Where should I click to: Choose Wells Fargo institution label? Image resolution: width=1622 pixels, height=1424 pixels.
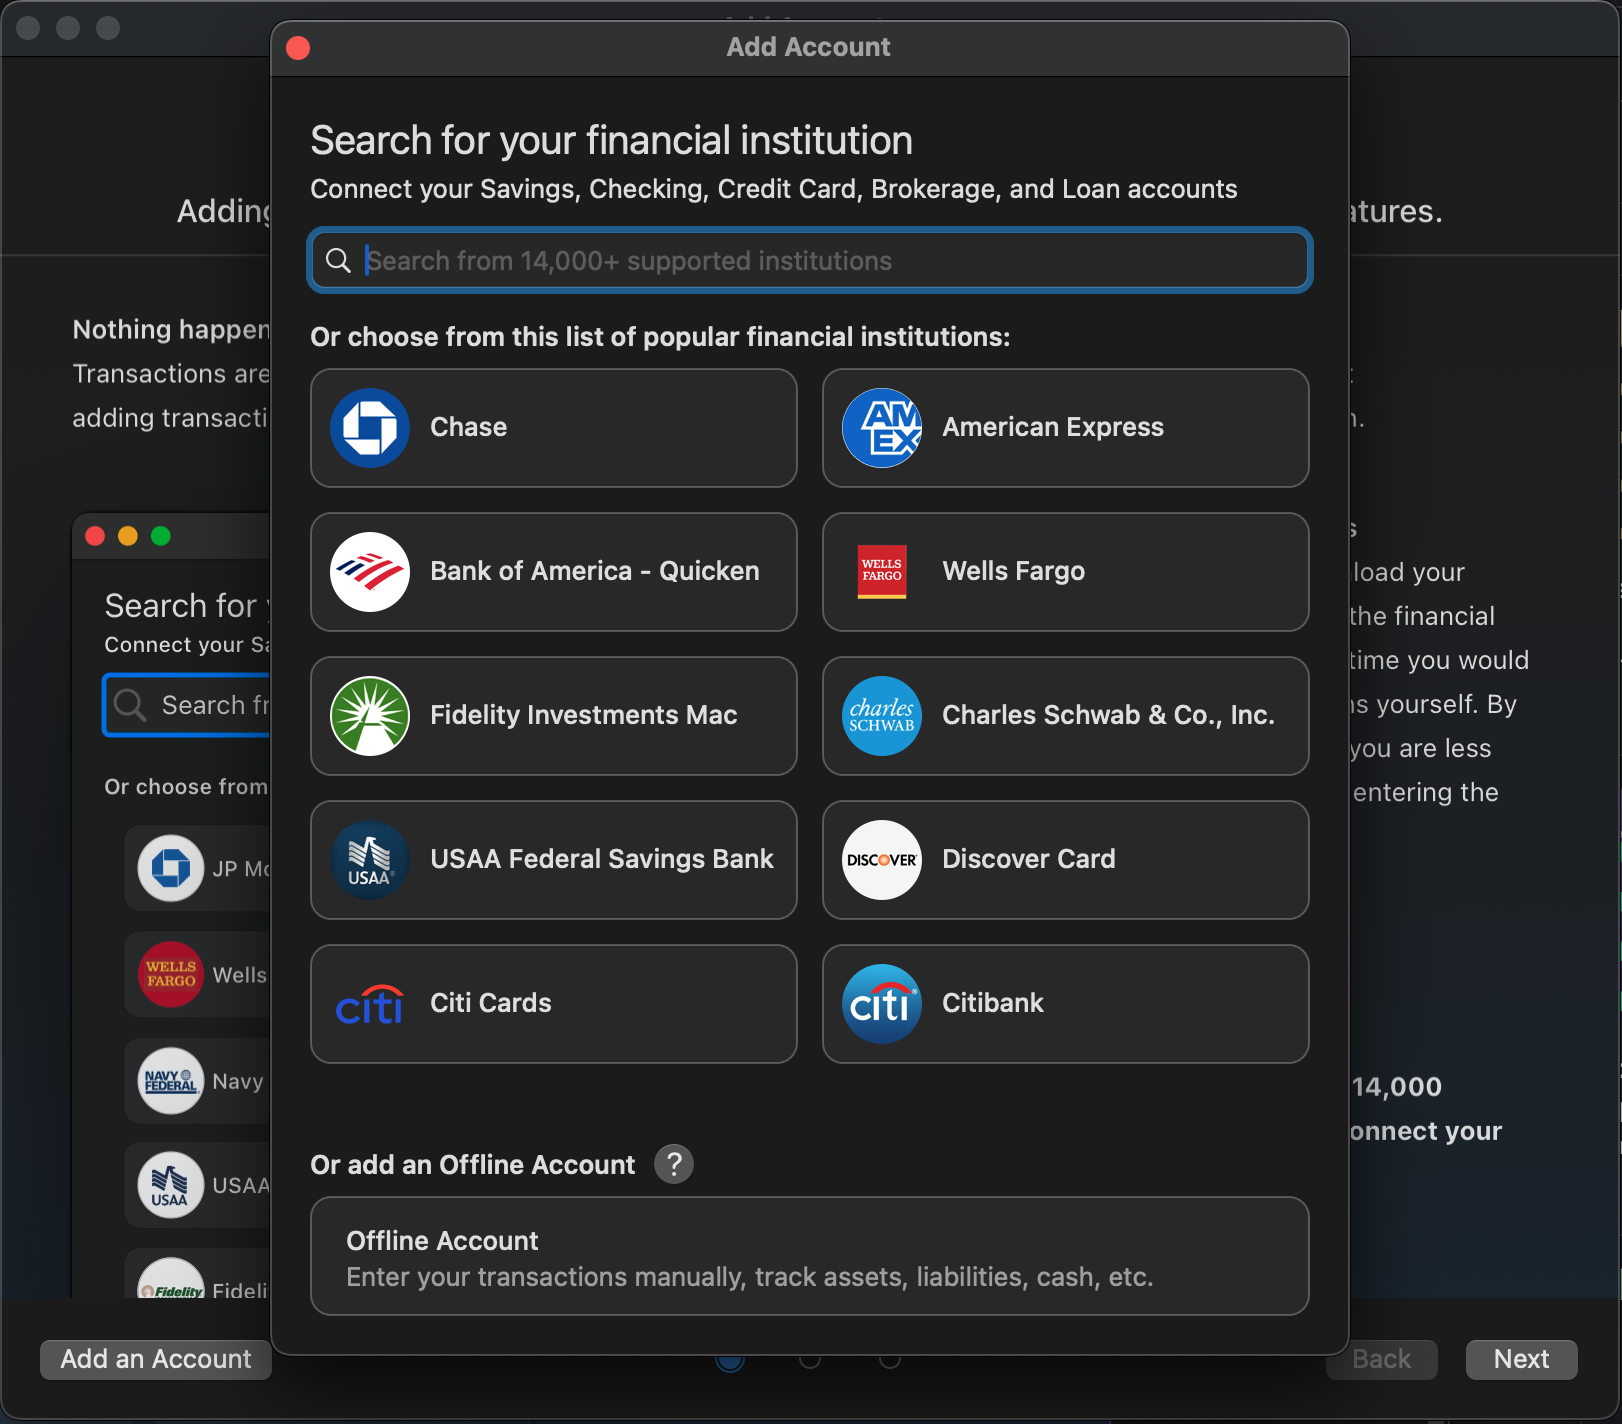click(x=1013, y=571)
